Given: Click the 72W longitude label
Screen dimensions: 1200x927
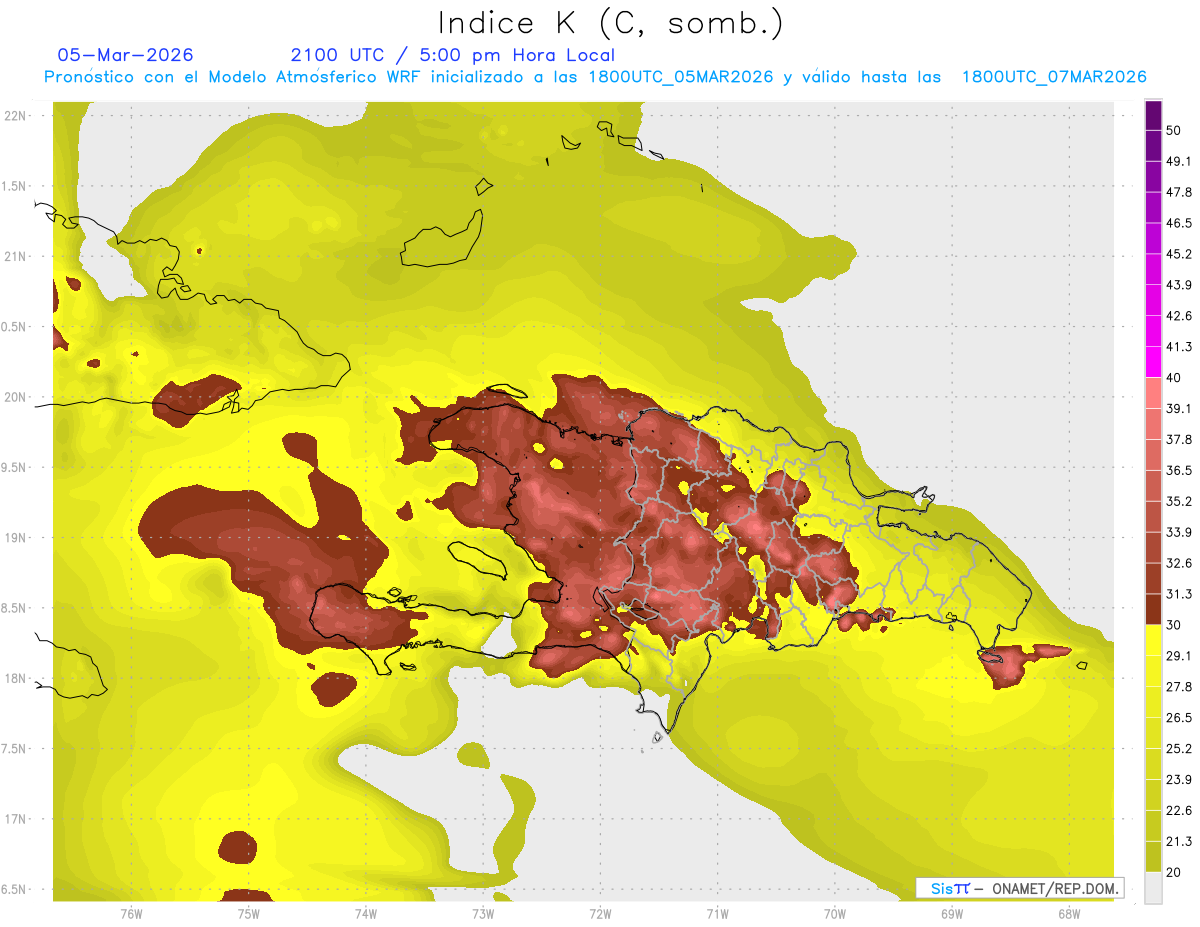Looking at the screenshot, I should point(600,914).
